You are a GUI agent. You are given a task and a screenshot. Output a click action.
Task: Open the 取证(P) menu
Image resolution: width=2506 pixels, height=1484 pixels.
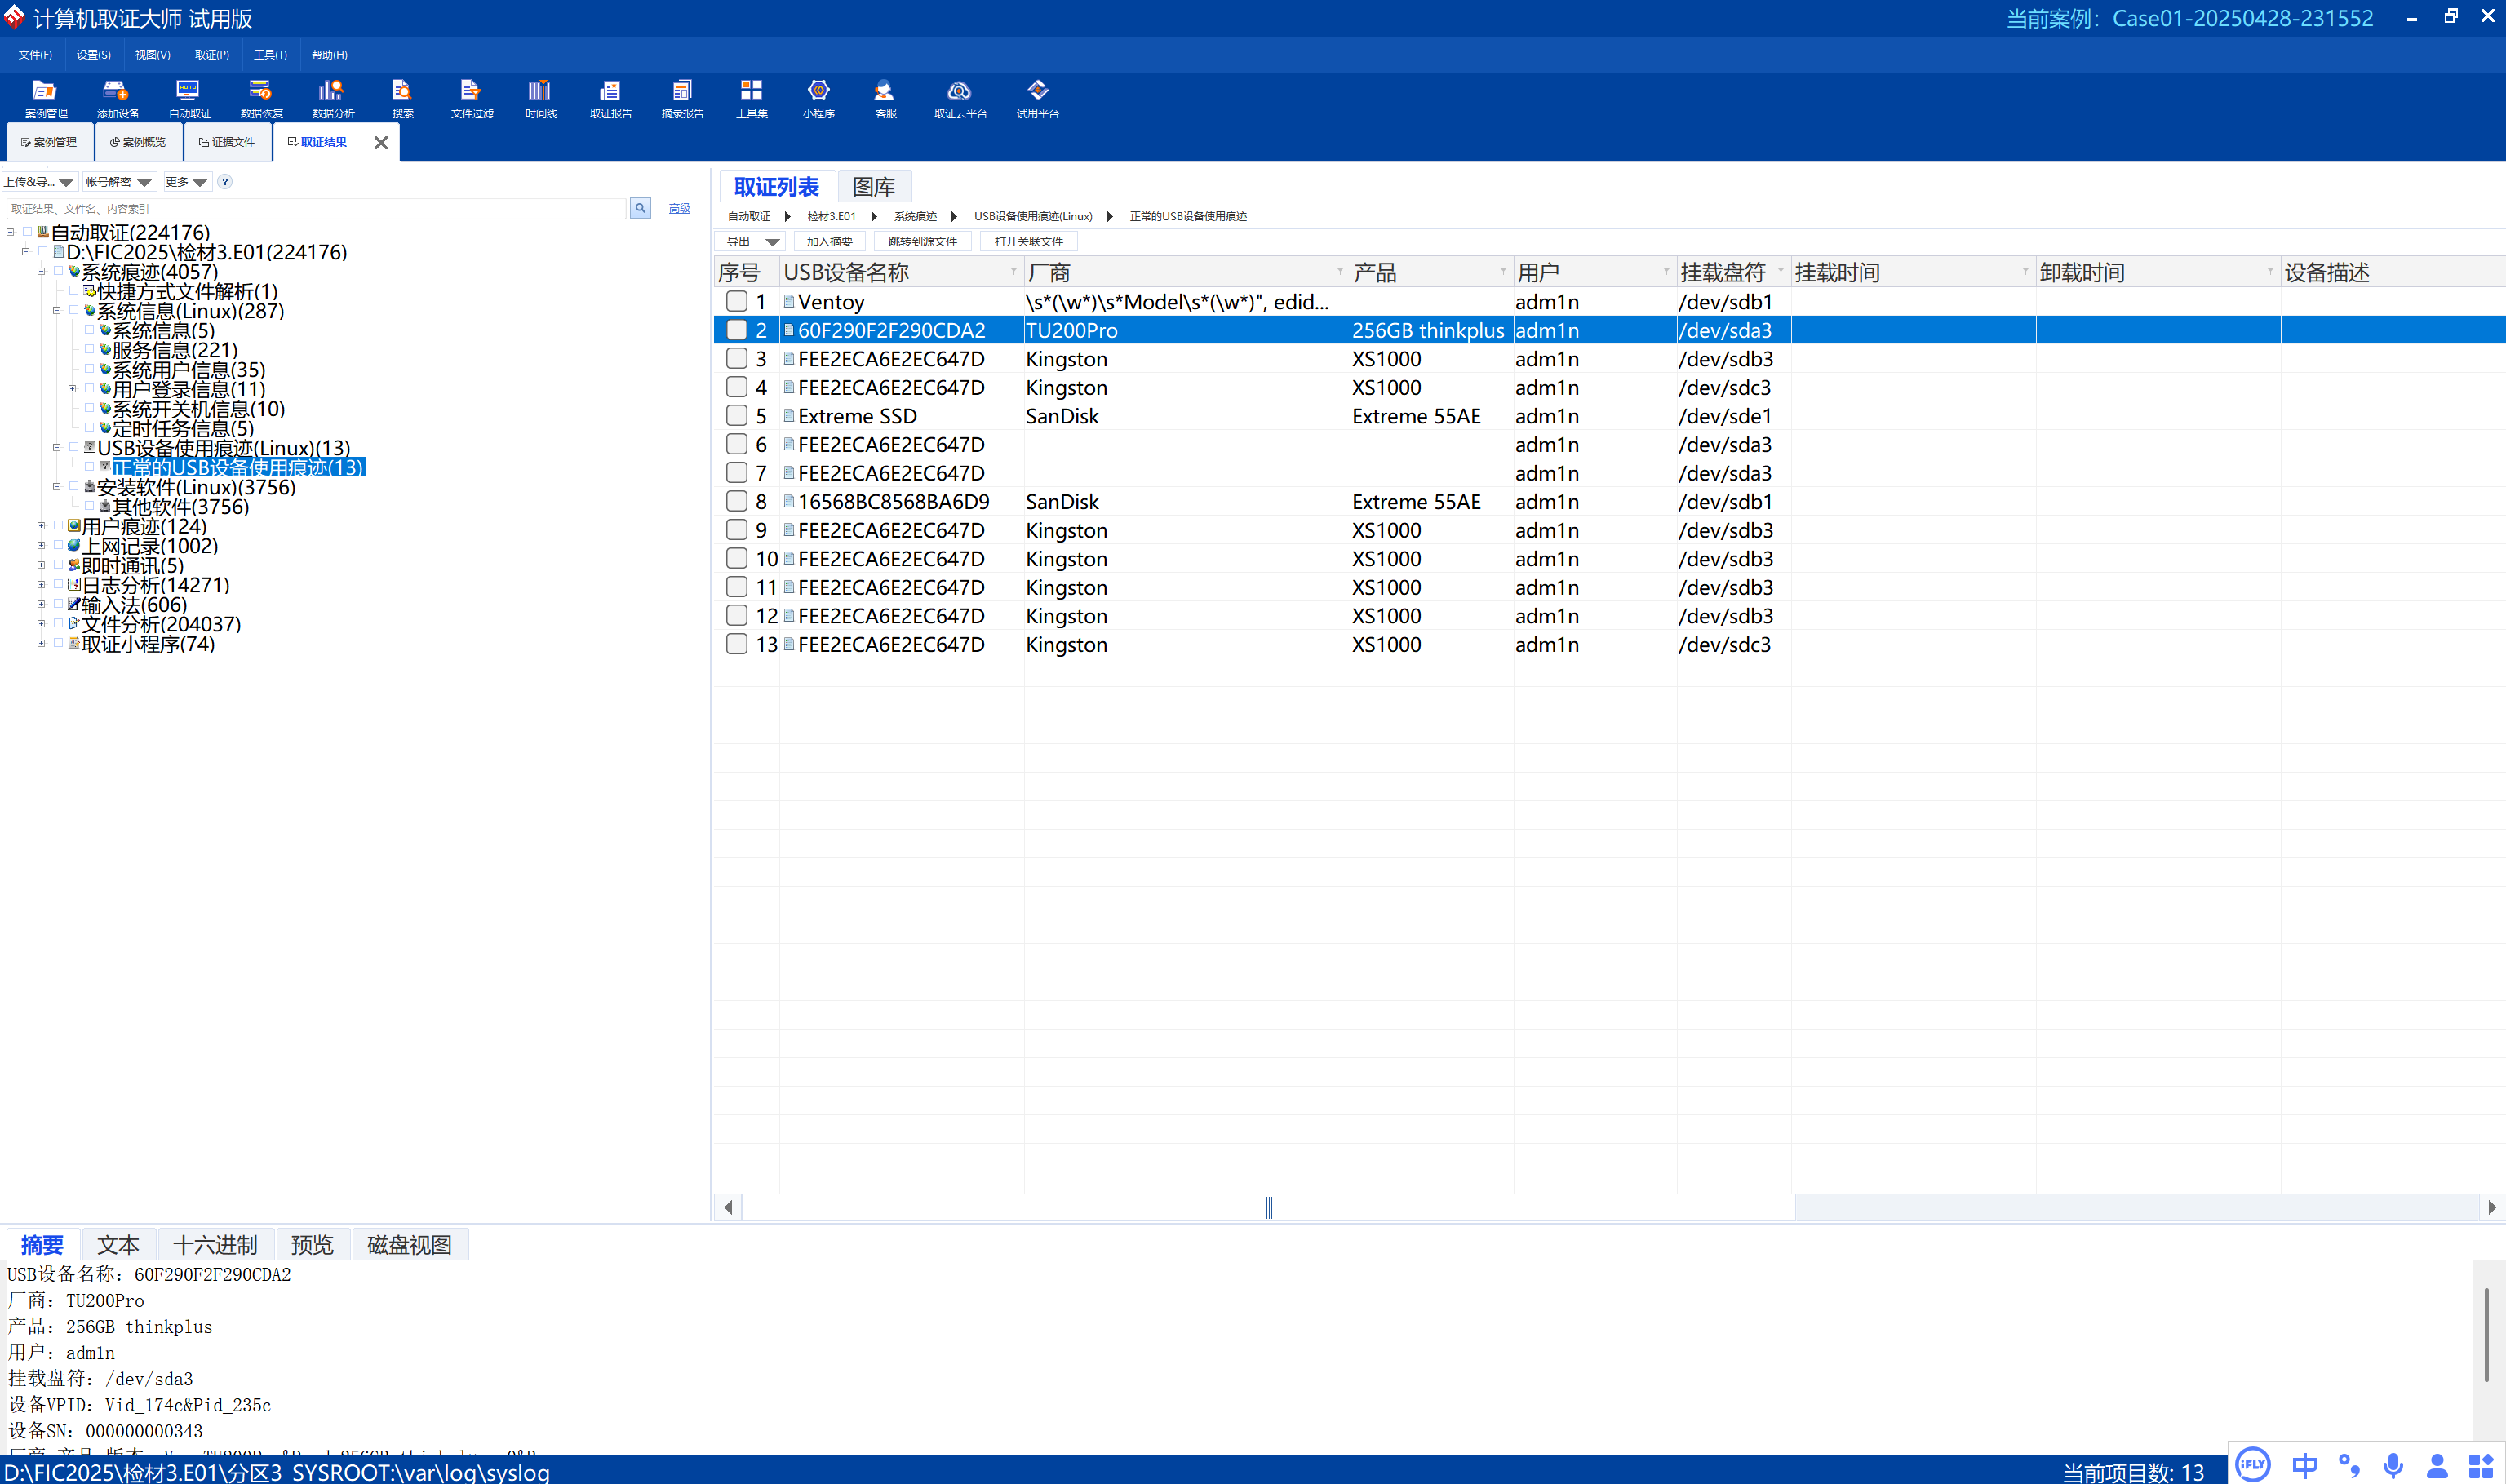[x=211, y=55]
